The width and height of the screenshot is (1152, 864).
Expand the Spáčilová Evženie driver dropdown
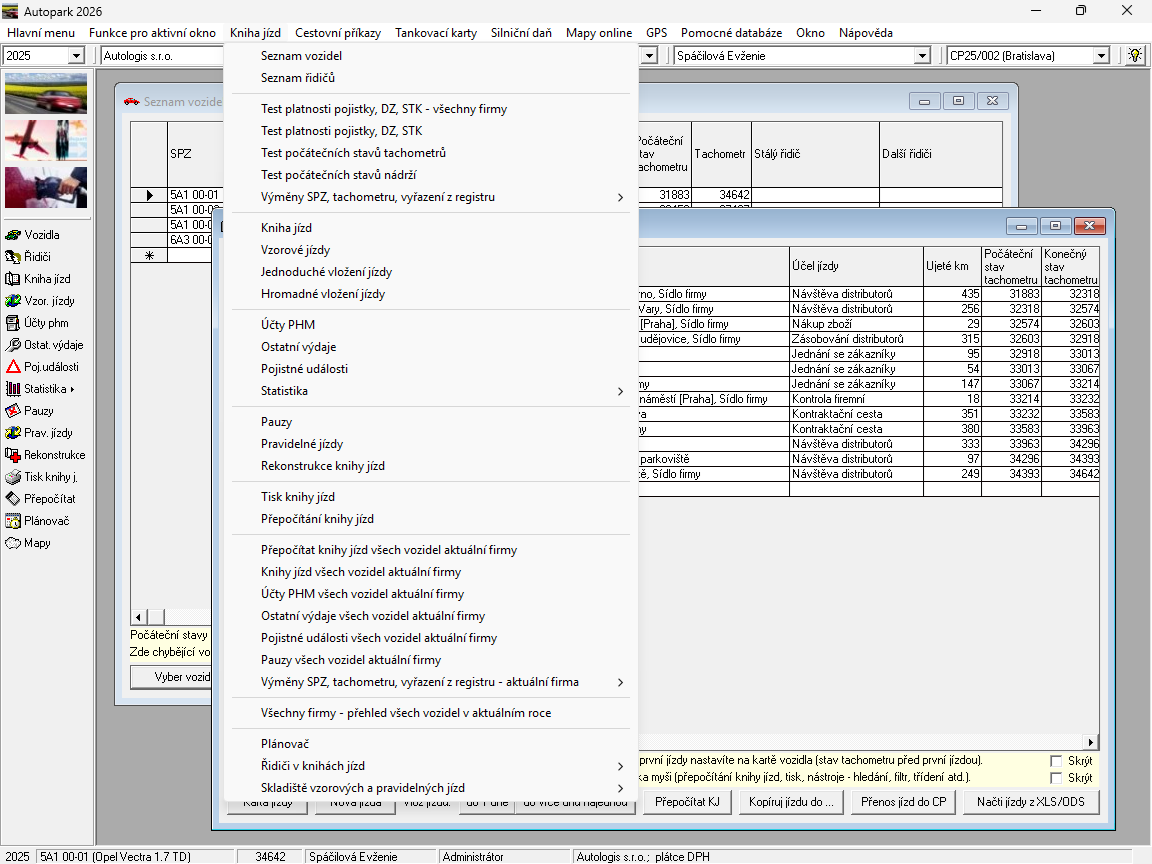921,56
